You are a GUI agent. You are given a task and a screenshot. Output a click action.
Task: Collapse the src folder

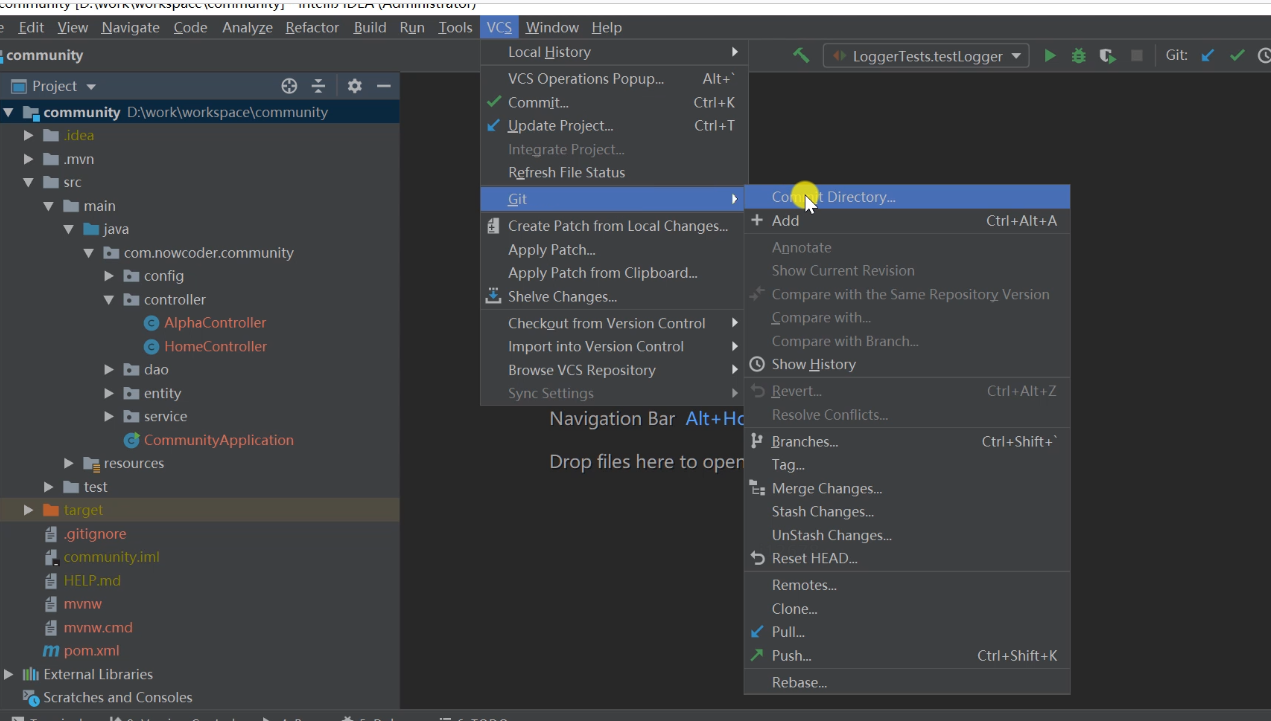click(29, 182)
